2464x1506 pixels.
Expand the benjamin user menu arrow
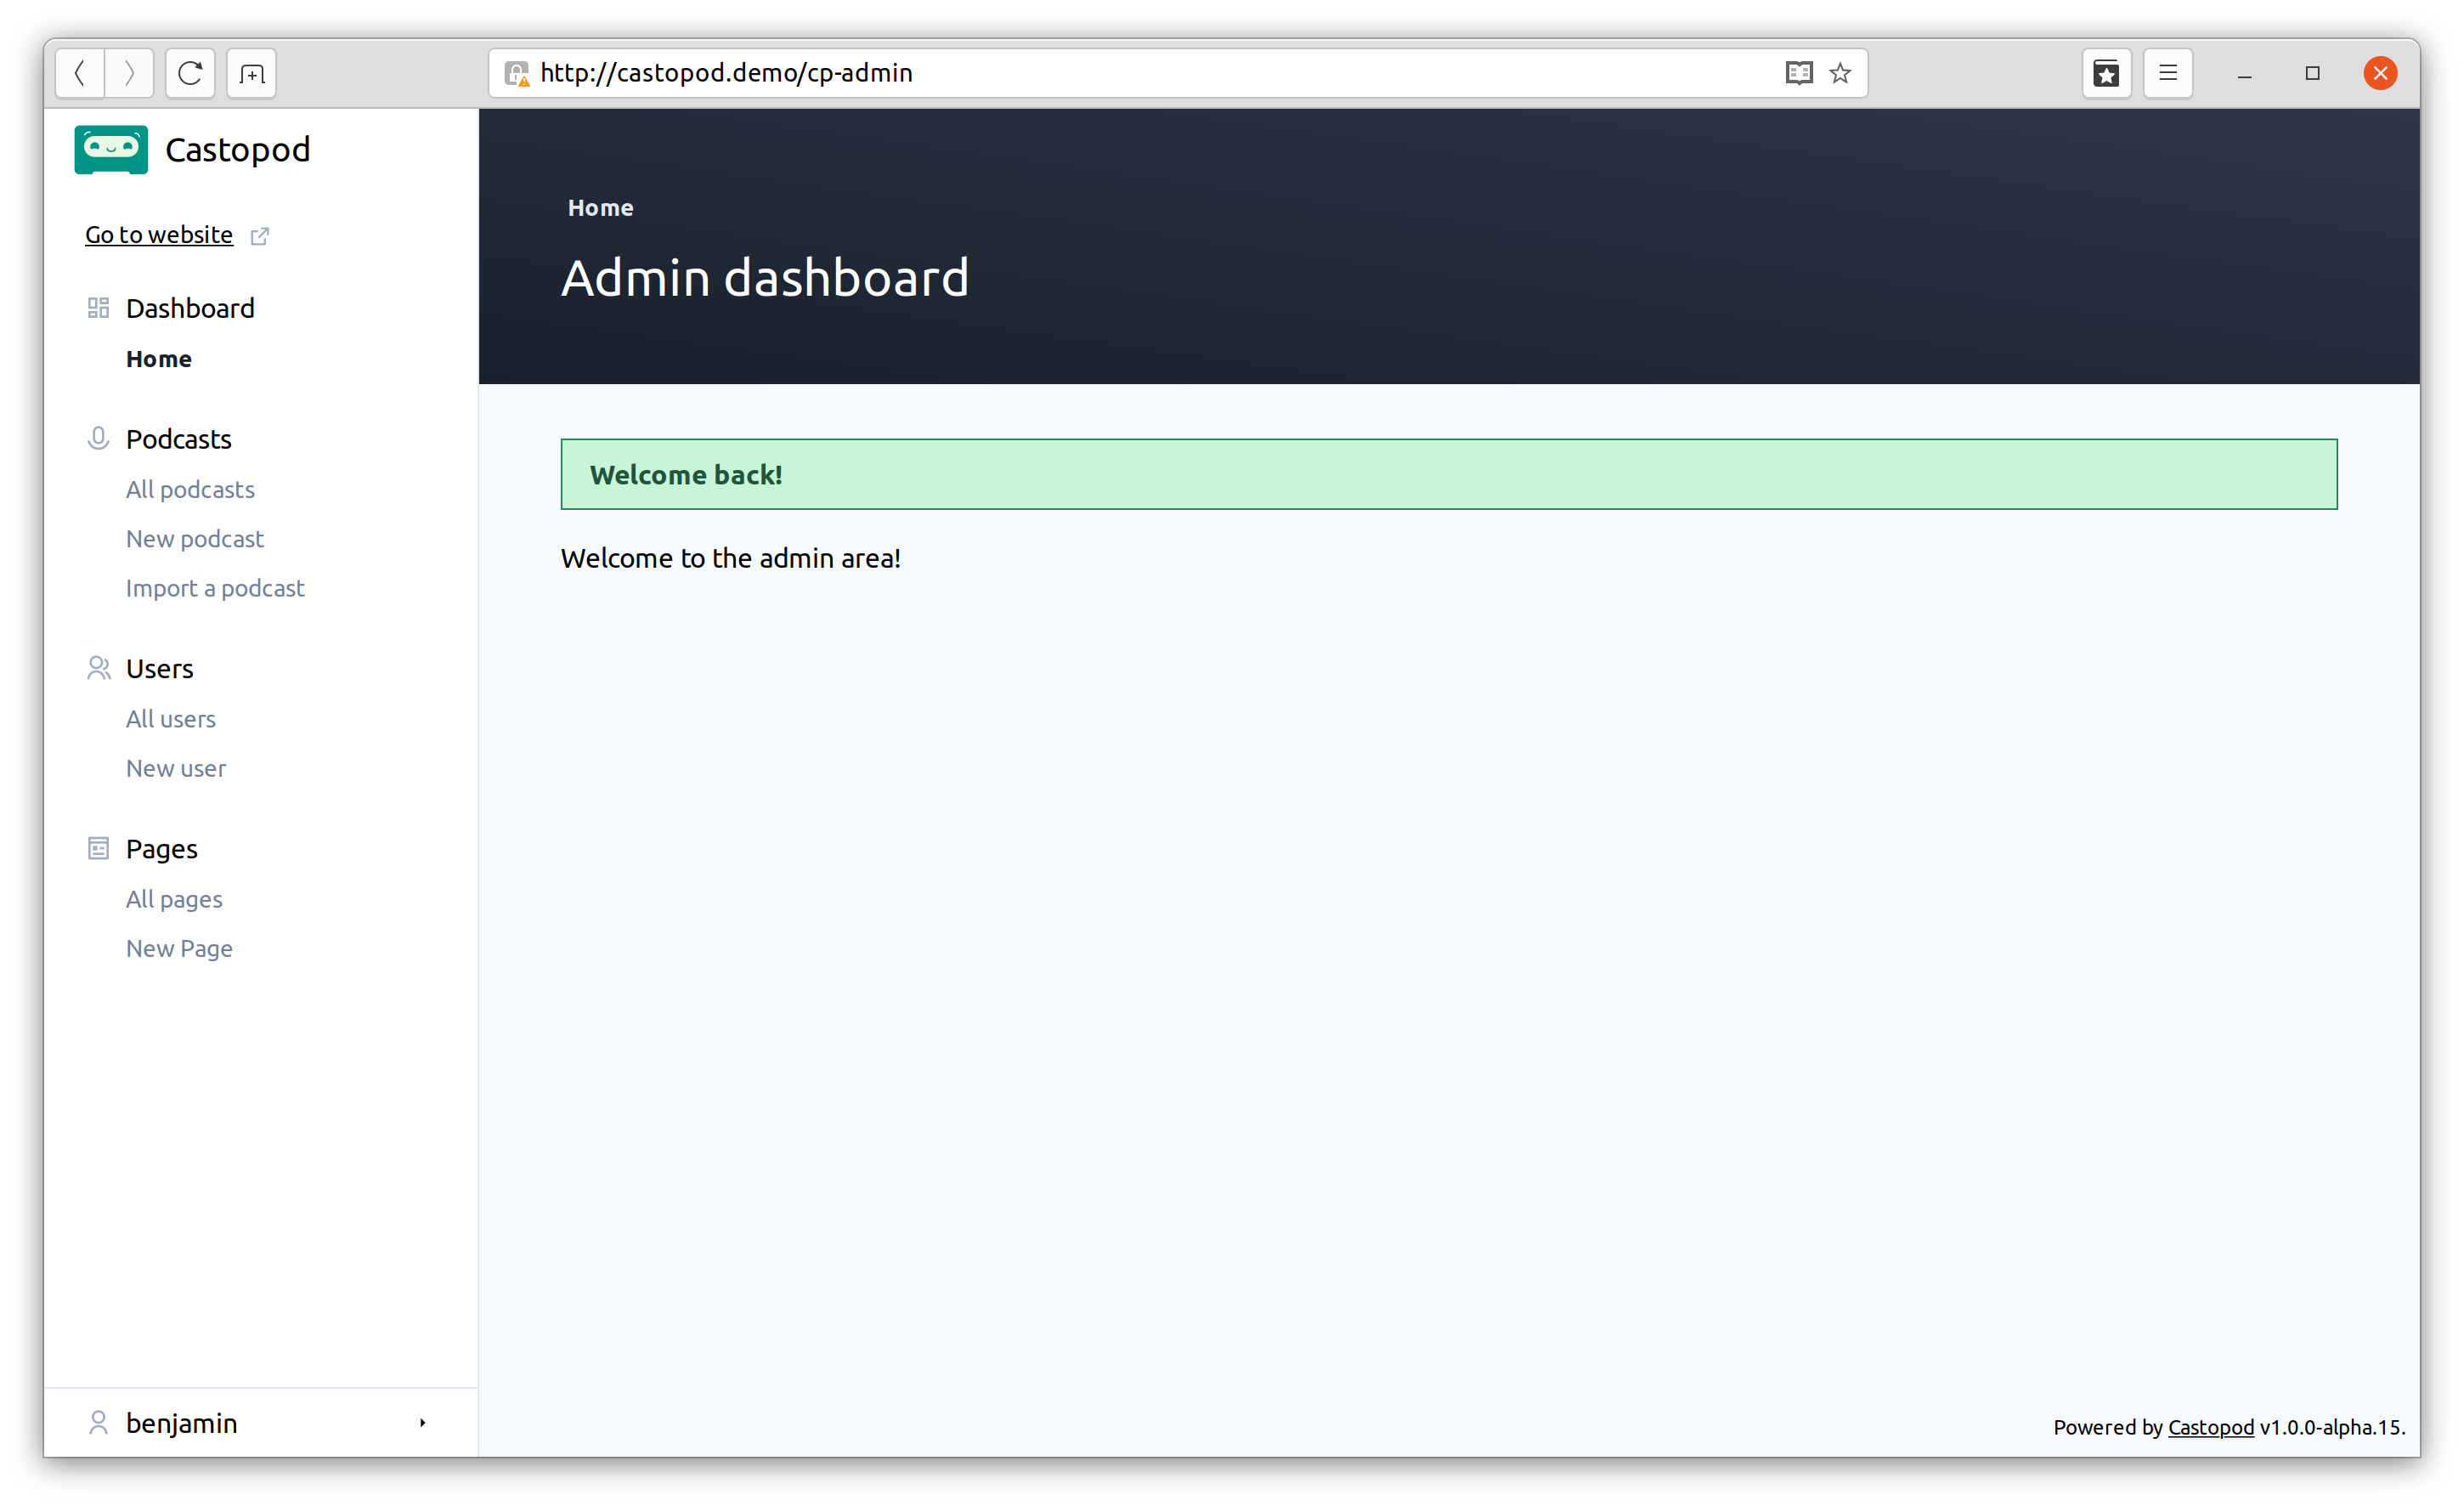point(423,1422)
